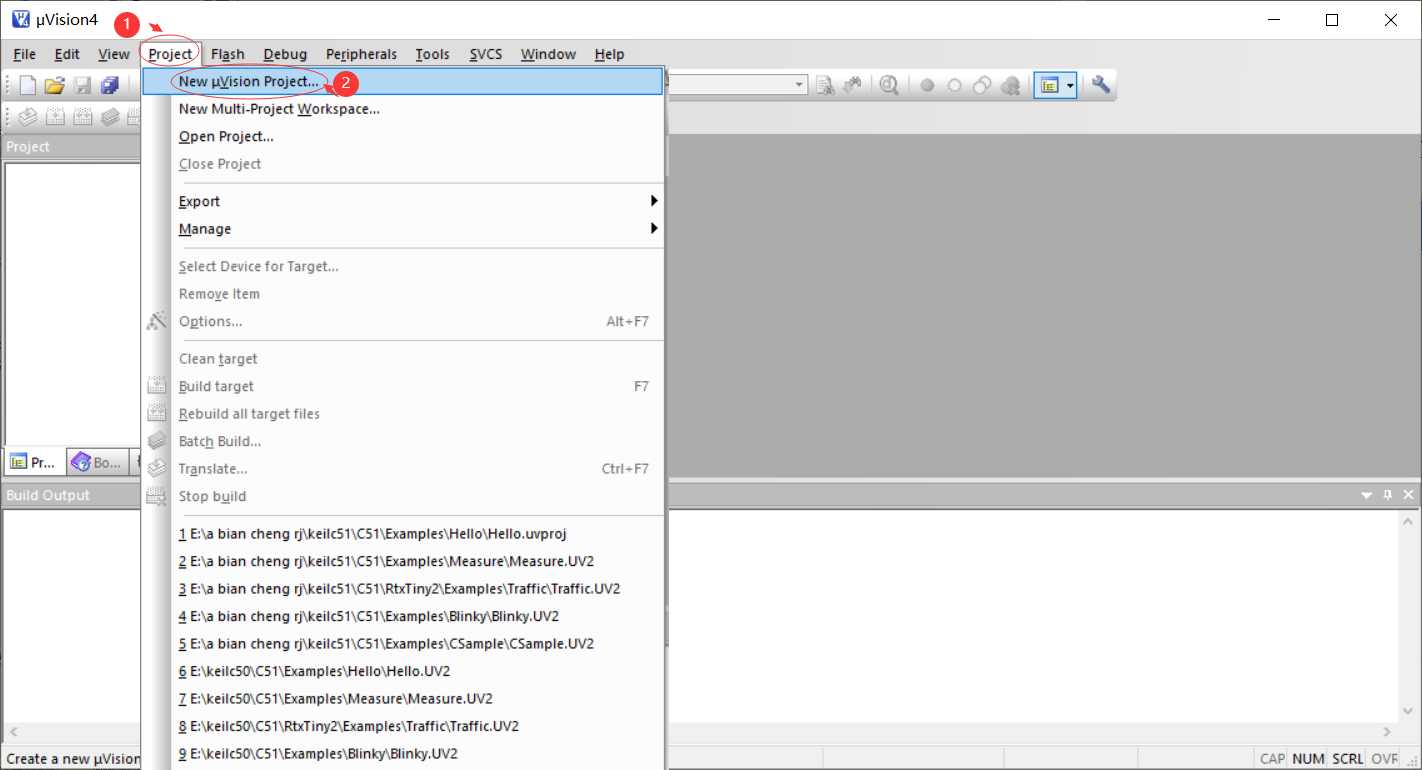1422x770 pixels.
Task: Open the View menu
Action: 114,54
